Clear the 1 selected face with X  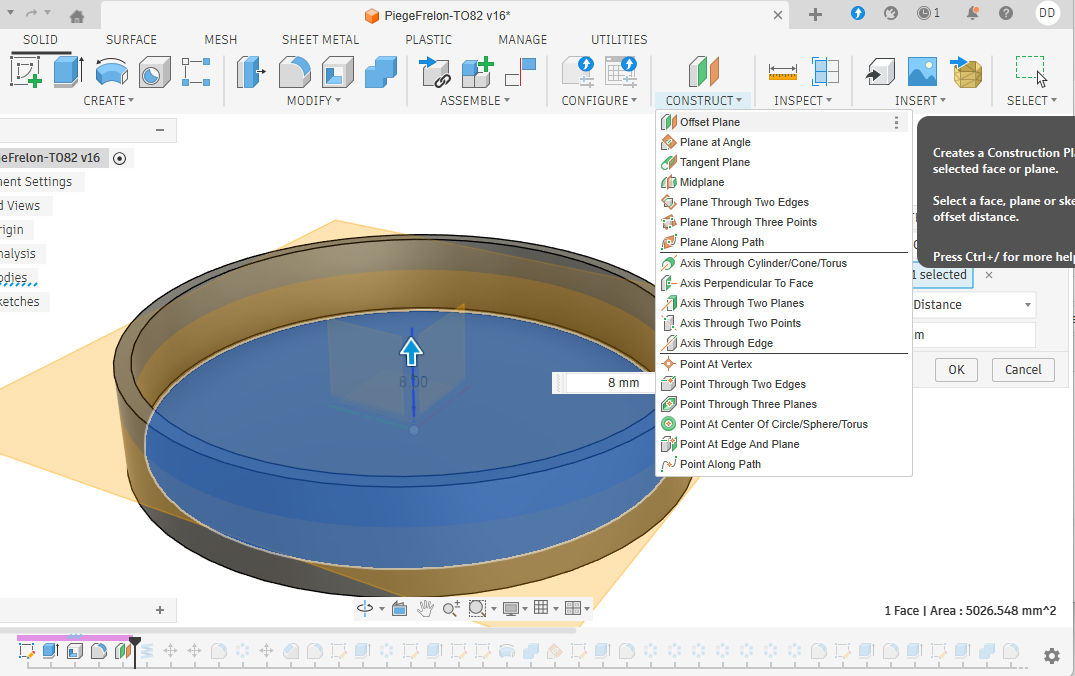(x=989, y=275)
